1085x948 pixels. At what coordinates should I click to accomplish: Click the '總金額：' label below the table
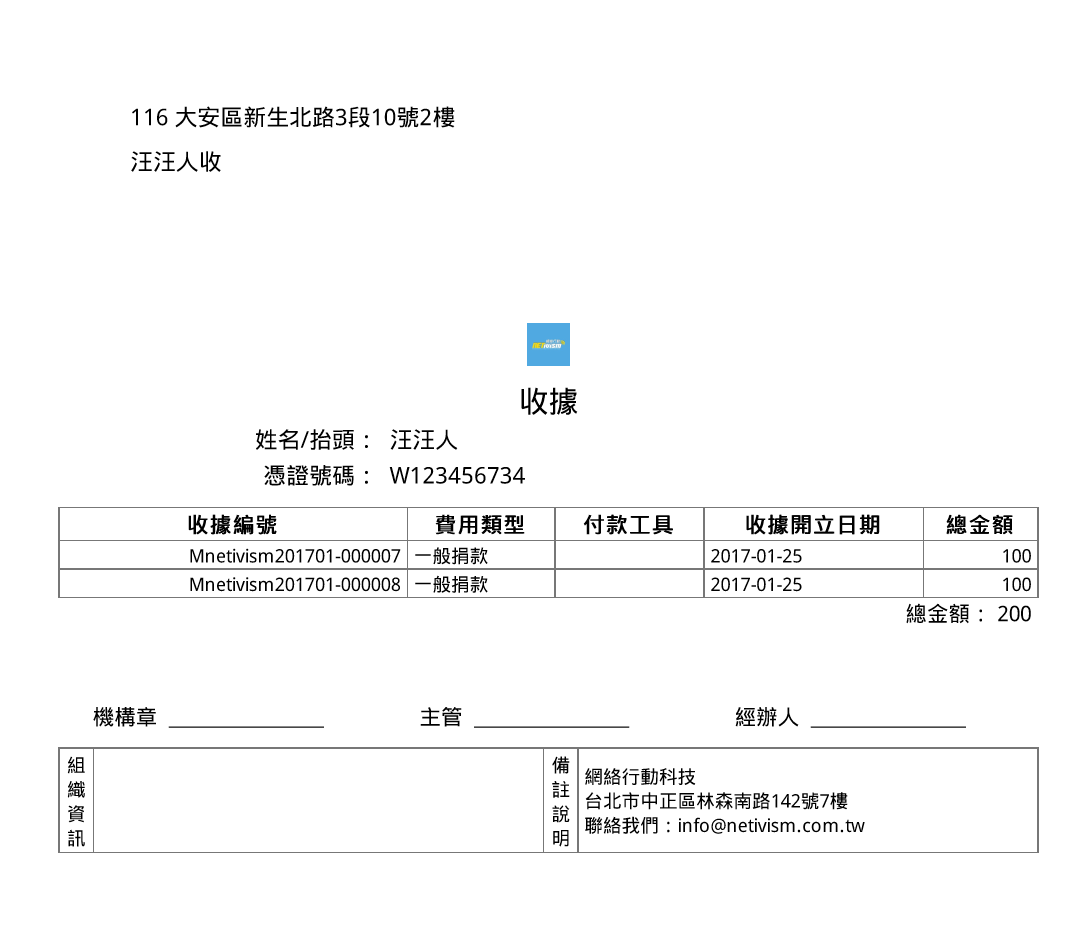click(x=947, y=614)
